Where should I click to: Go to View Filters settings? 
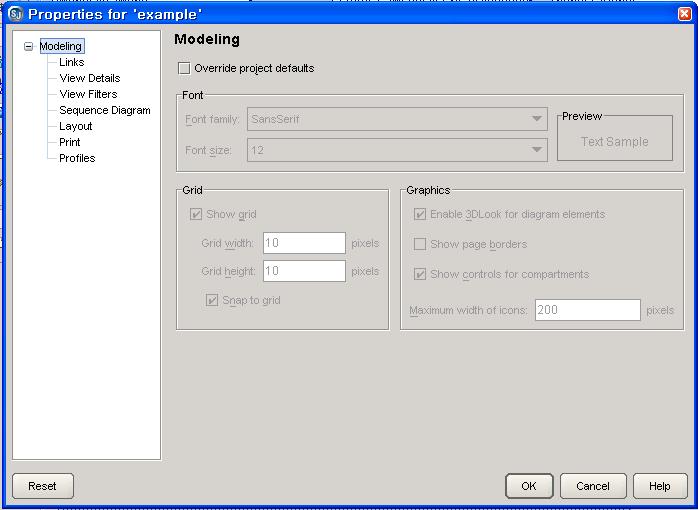pos(88,94)
